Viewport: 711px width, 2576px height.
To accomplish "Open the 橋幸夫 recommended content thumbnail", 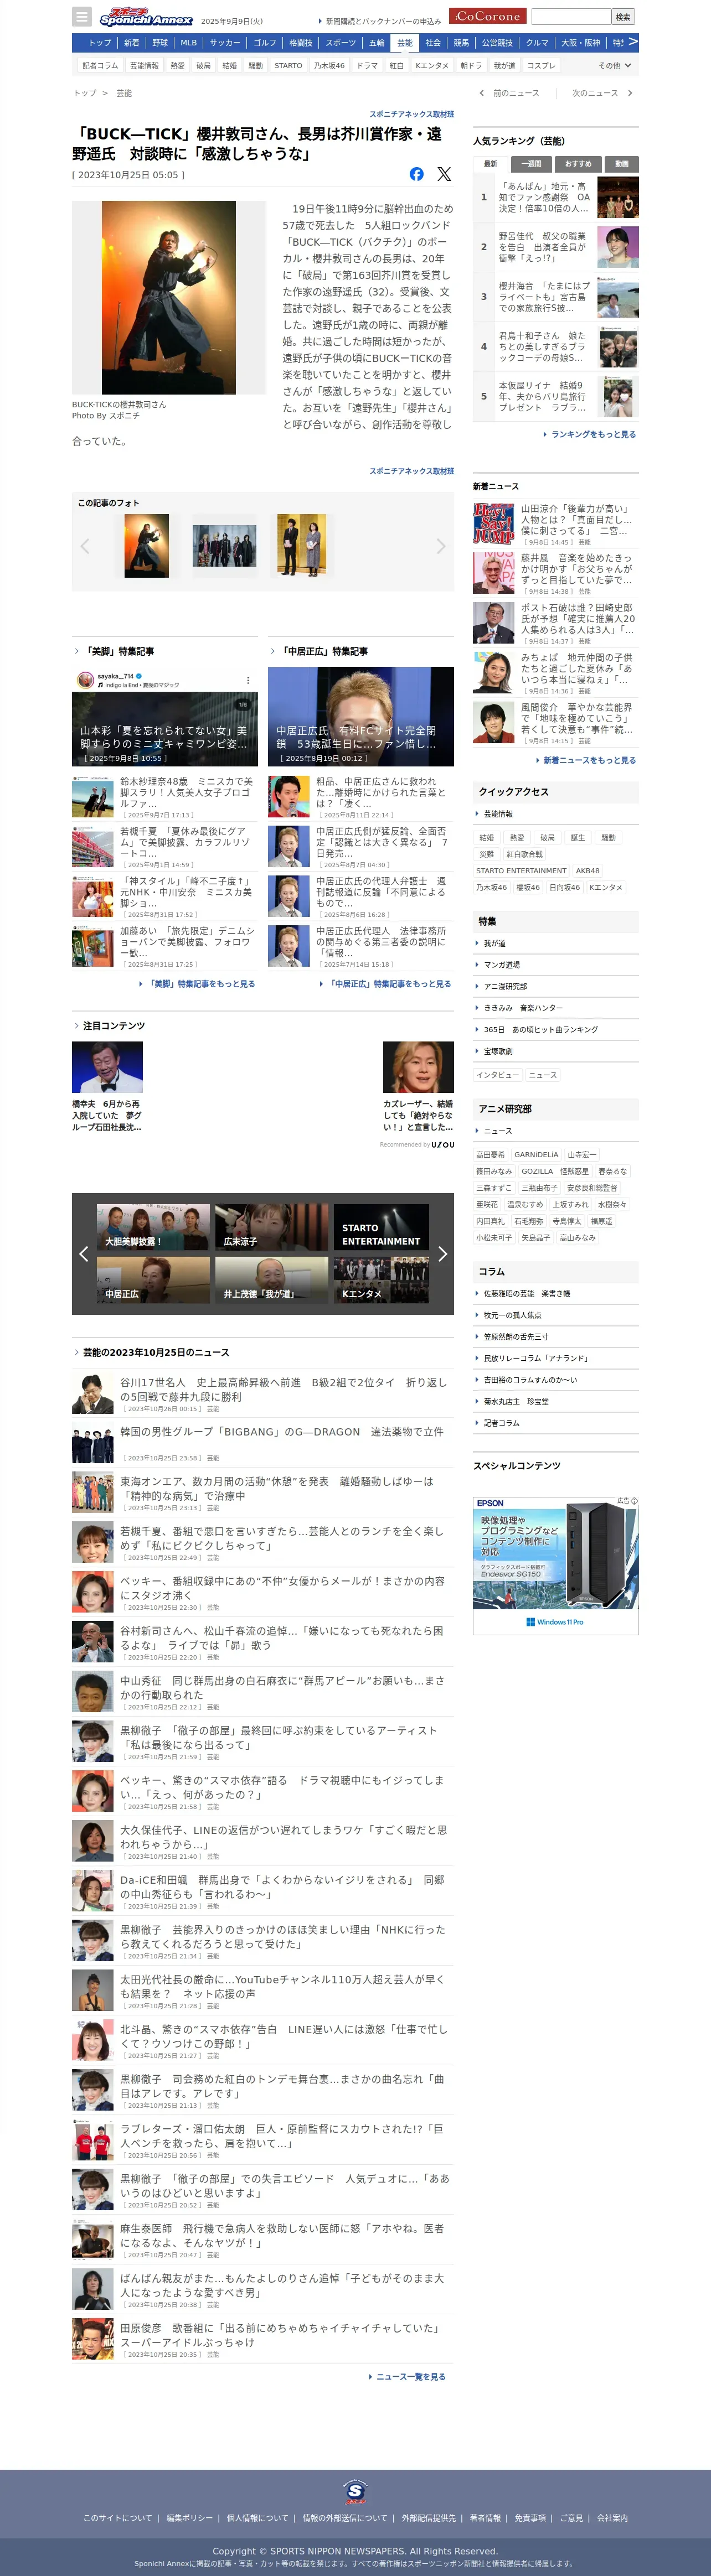I will [107, 1067].
